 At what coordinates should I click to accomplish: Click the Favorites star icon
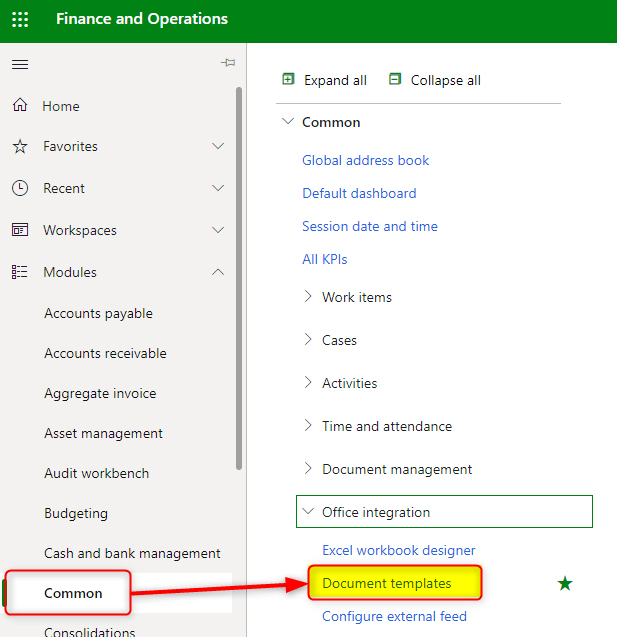click(x=20, y=147)
